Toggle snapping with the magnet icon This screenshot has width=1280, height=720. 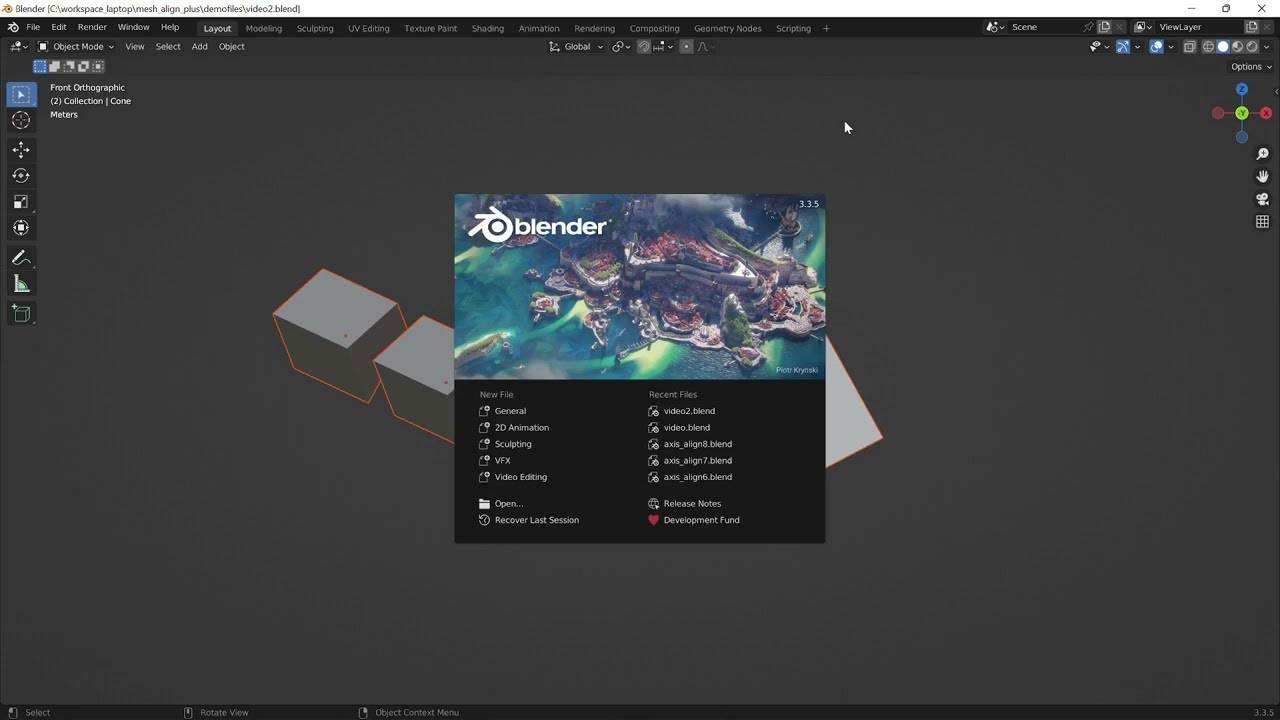coord(643,47)
